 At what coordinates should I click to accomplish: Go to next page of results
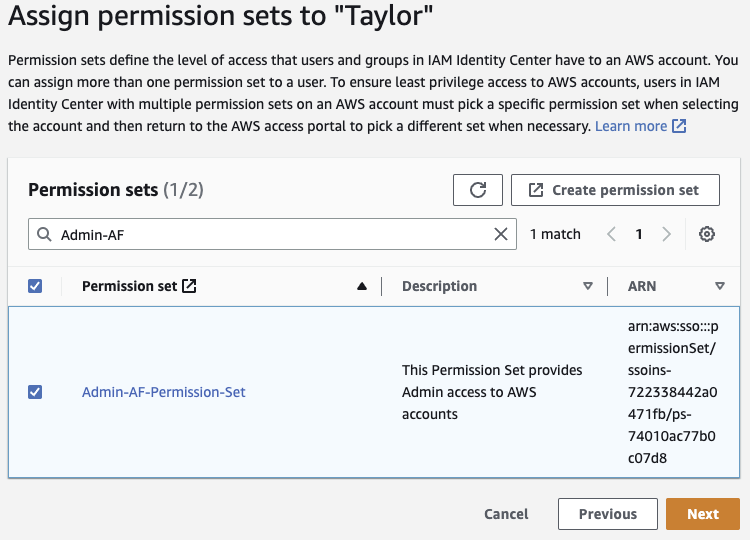(x=666, y=234)
